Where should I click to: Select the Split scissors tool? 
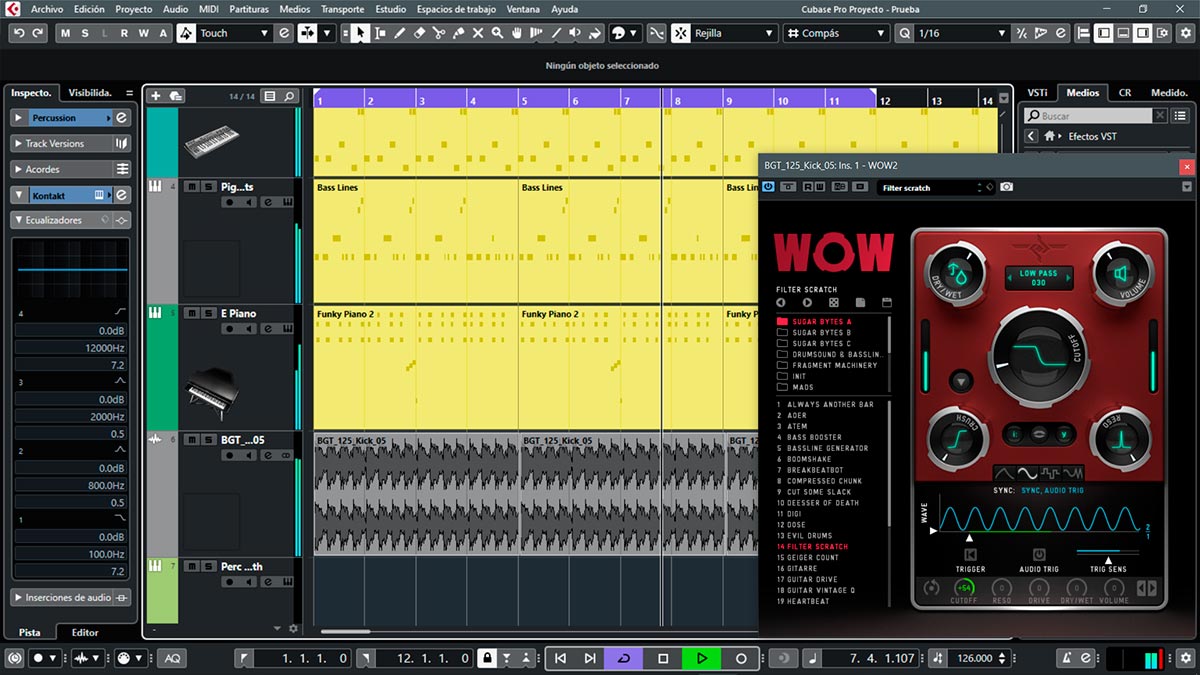pyautogui.click(x=439, y=33)
